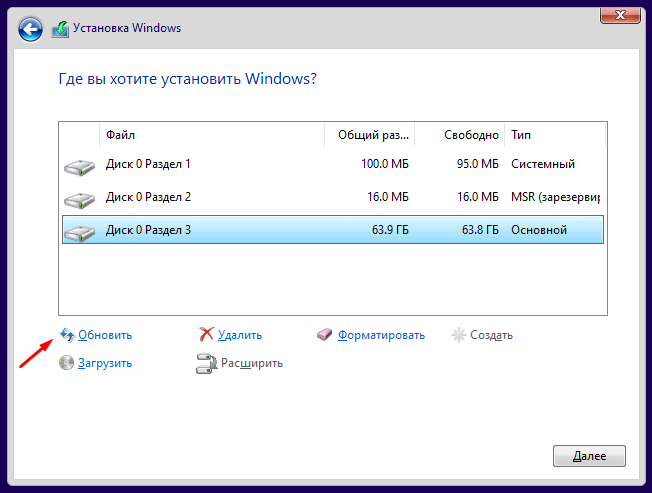This screenshot has width=652, height=493.
Task: Click the Windows Setup title icon
Action: coord(60,29)
